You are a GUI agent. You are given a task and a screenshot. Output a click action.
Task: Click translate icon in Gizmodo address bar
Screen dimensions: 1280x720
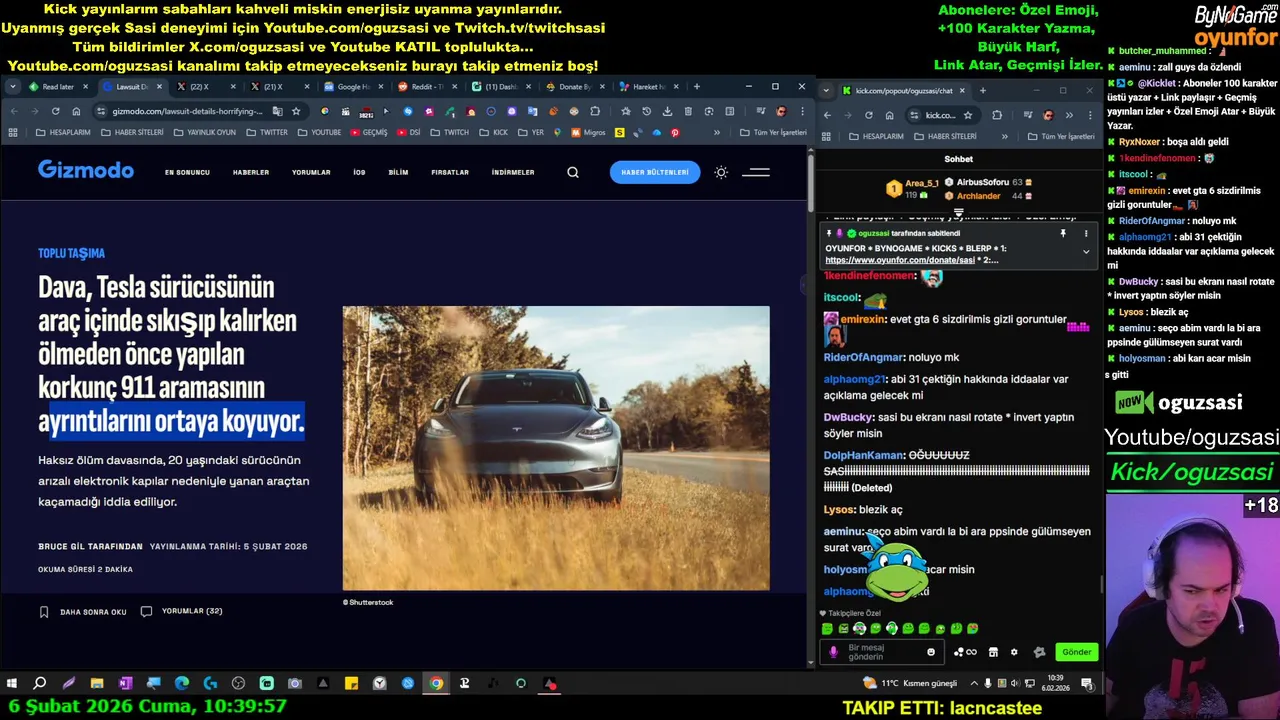click(x=277, y=111)
